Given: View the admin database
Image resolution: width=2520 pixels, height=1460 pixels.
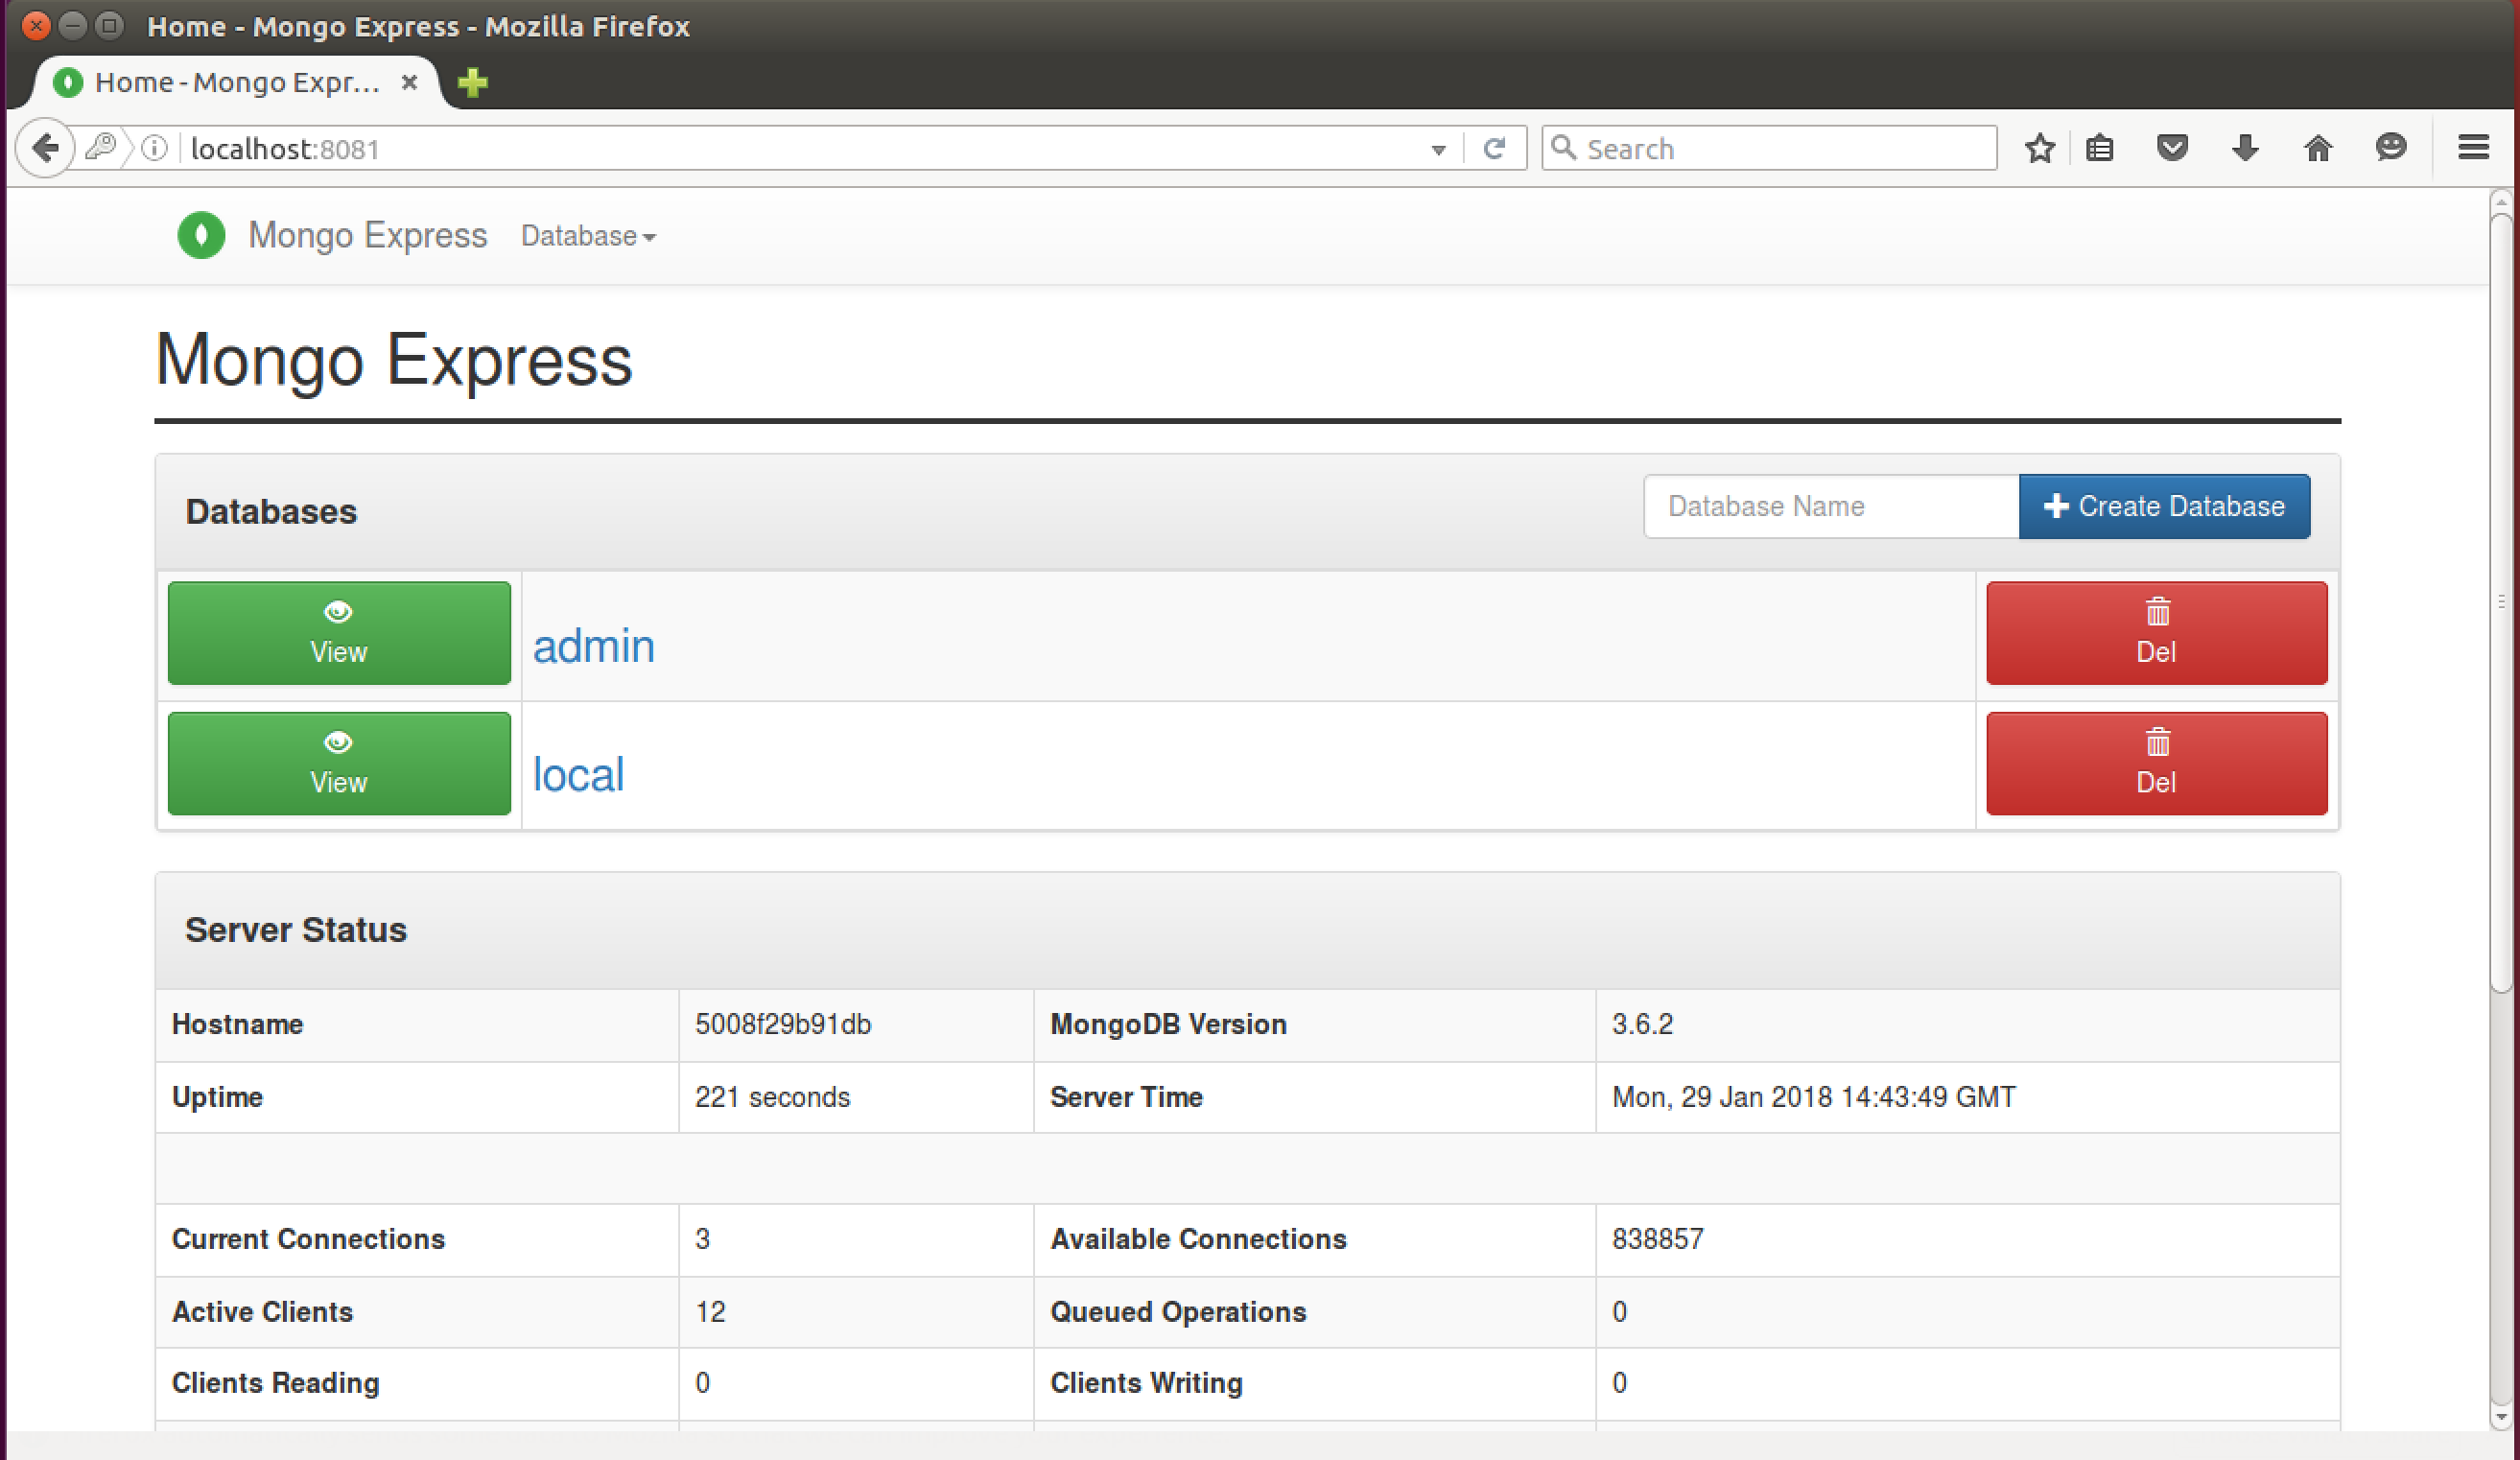Looking at the screenshot, I should pyautogui.click(x=339, y=633).
